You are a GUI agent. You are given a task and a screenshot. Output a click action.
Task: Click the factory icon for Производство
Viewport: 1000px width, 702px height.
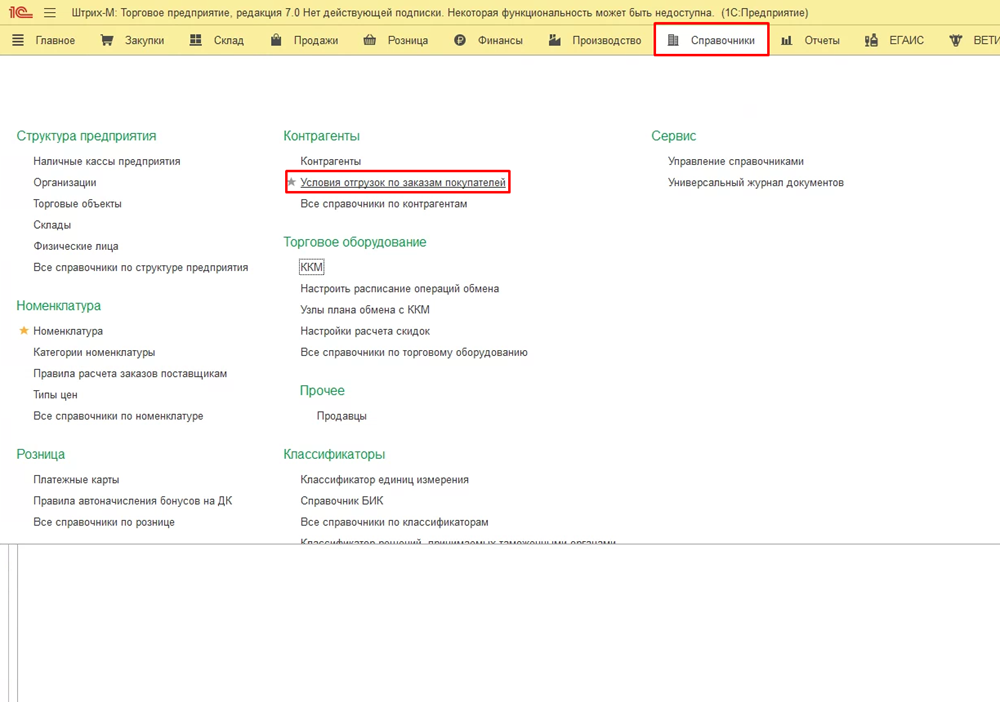(555, 41)
